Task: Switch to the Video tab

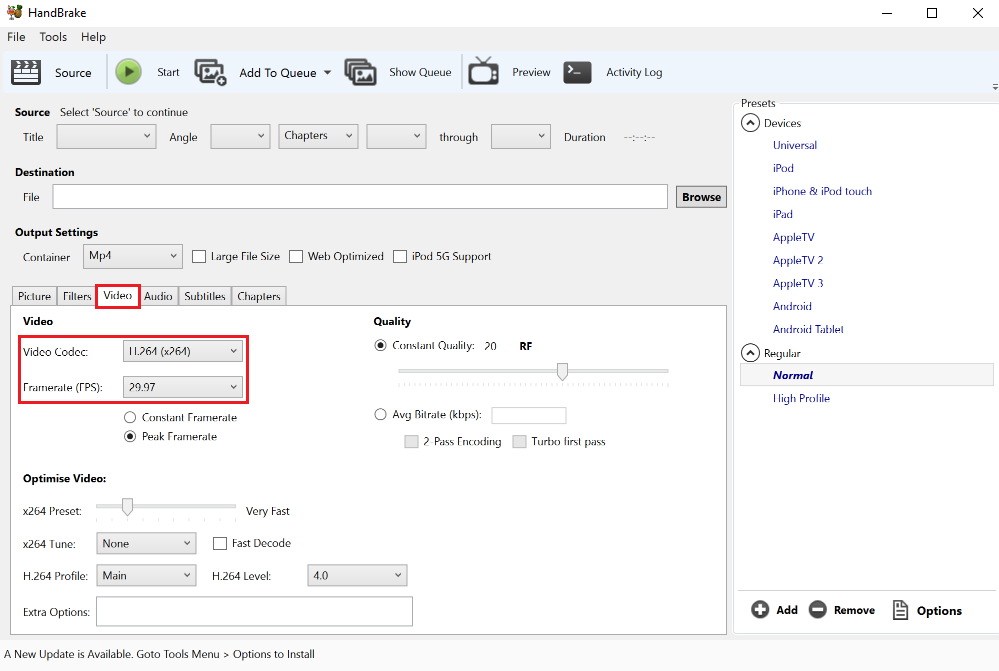Action: click(x=118, y=296)
